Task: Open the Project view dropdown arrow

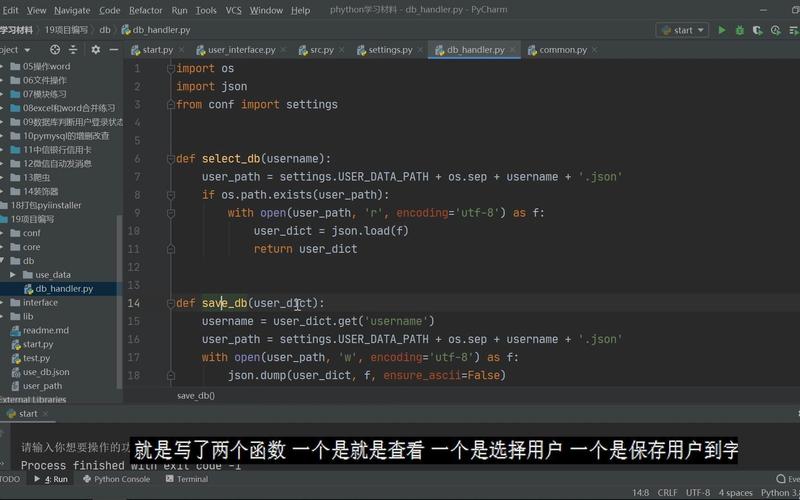Action: (27, 50)
